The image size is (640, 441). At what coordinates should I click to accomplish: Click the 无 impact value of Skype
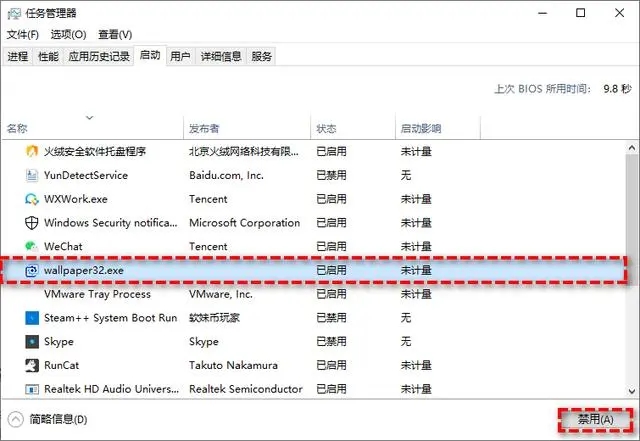(x=406, y=341)
